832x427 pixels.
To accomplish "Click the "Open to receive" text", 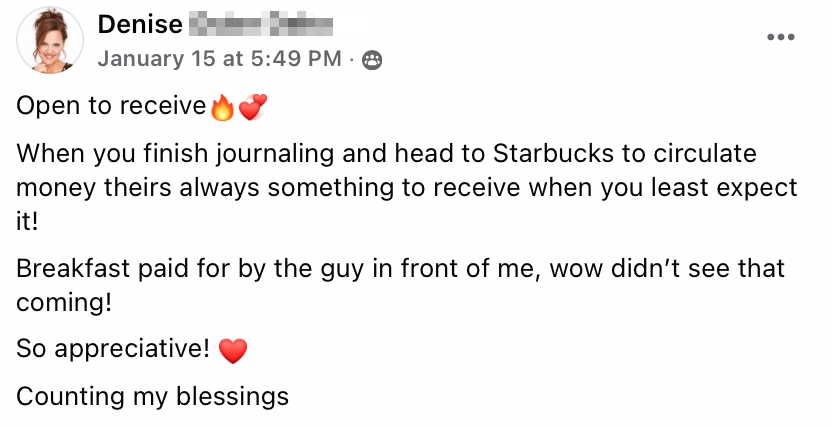I will click(x=110, y=107).
